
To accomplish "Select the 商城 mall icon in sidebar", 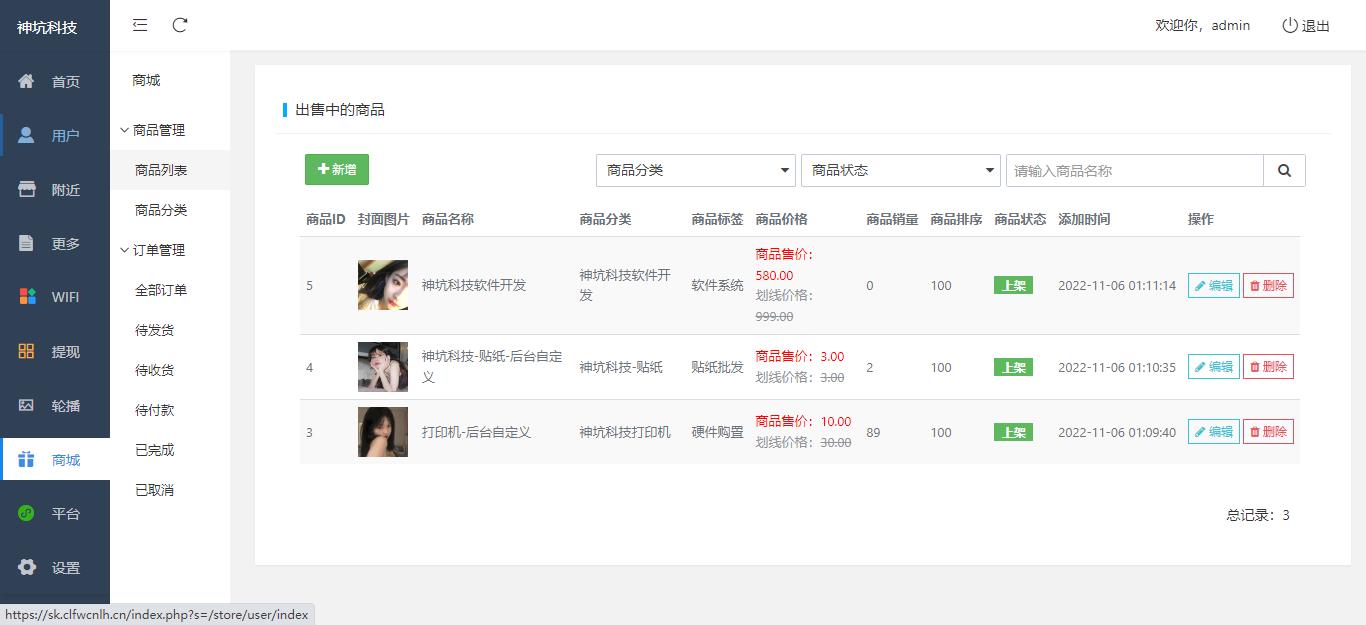I will 27,459.
